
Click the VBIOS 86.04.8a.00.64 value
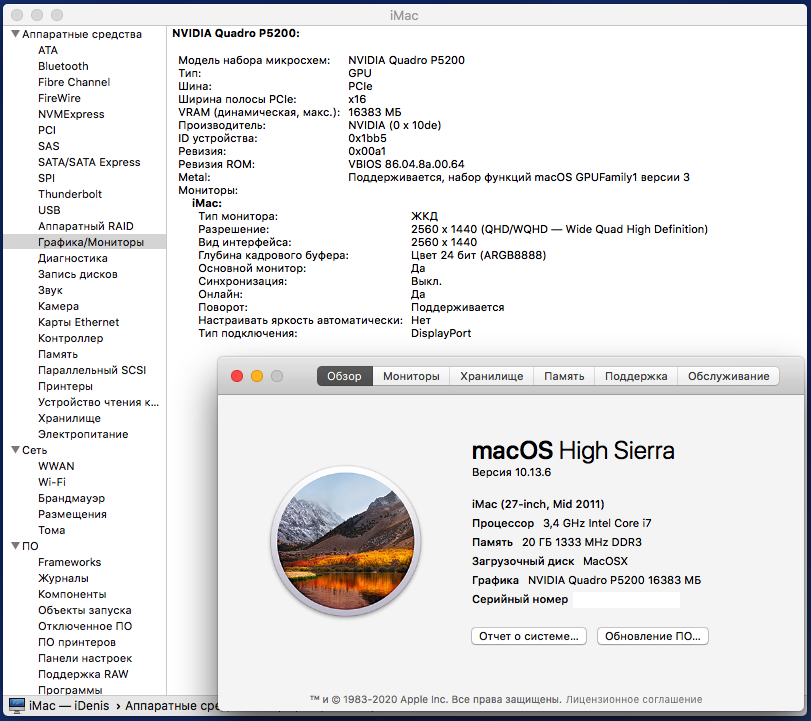(406, 164)
